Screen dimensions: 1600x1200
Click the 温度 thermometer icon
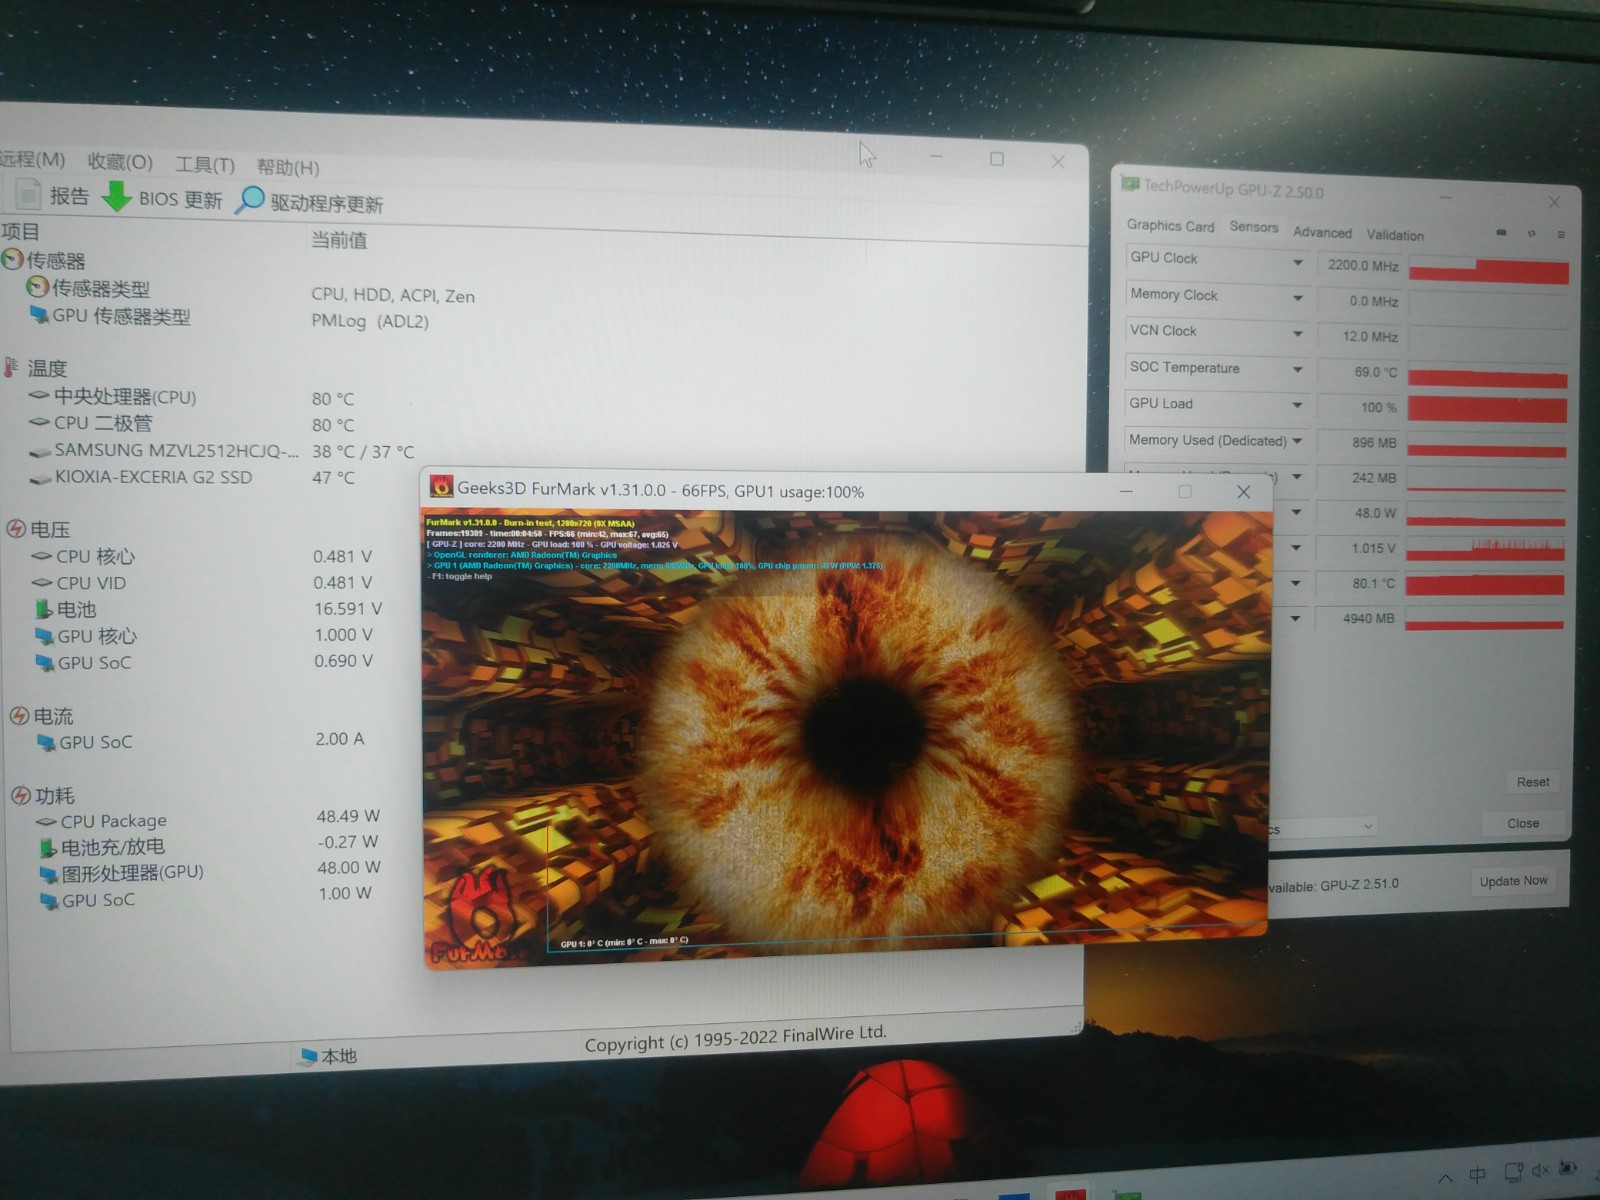tap(12, 367)
